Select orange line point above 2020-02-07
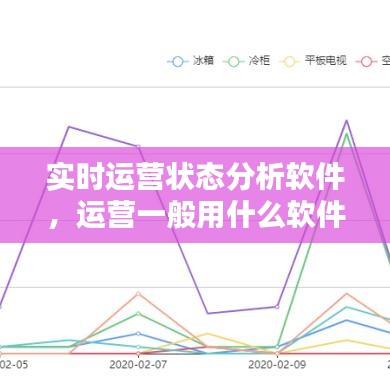Viewport: 390px width, 390px height. point(138,294)
